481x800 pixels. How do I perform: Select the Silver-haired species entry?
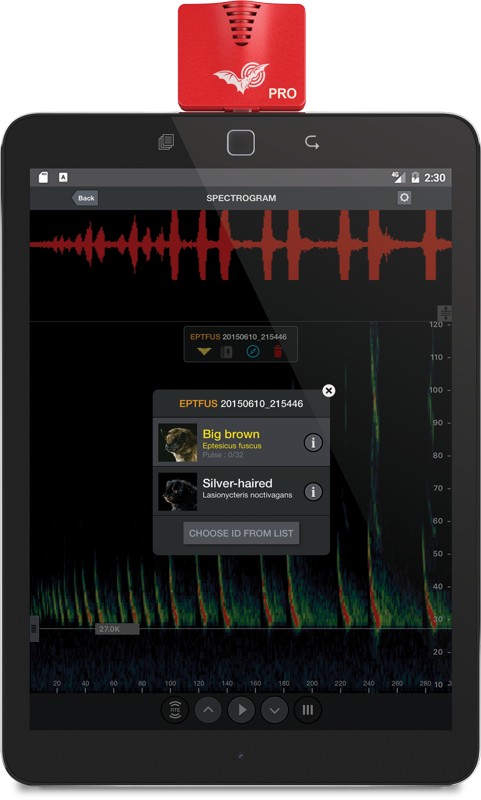(x=241, y=491)
